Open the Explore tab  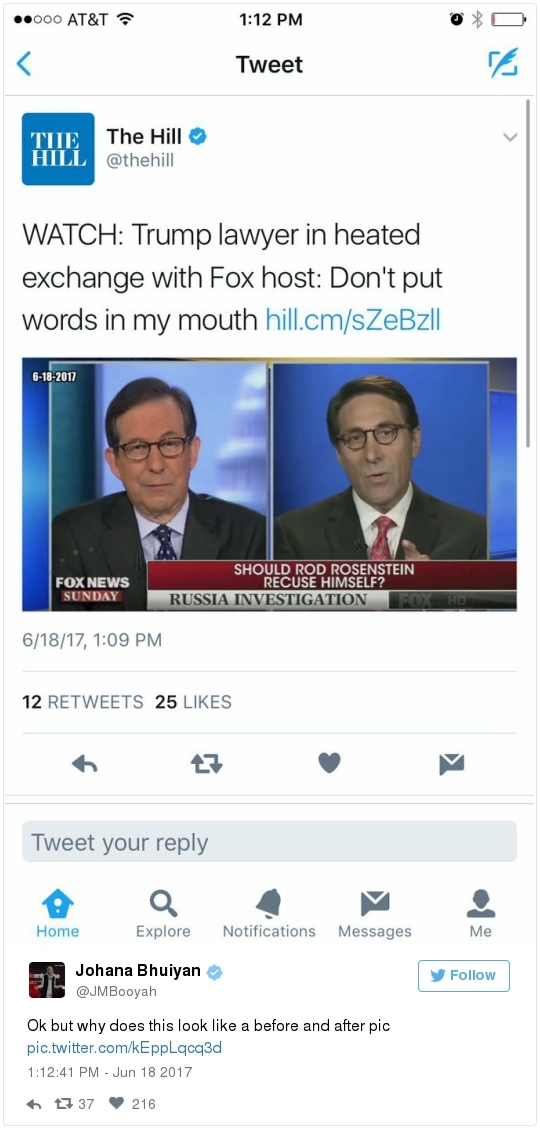click(163, 914)
